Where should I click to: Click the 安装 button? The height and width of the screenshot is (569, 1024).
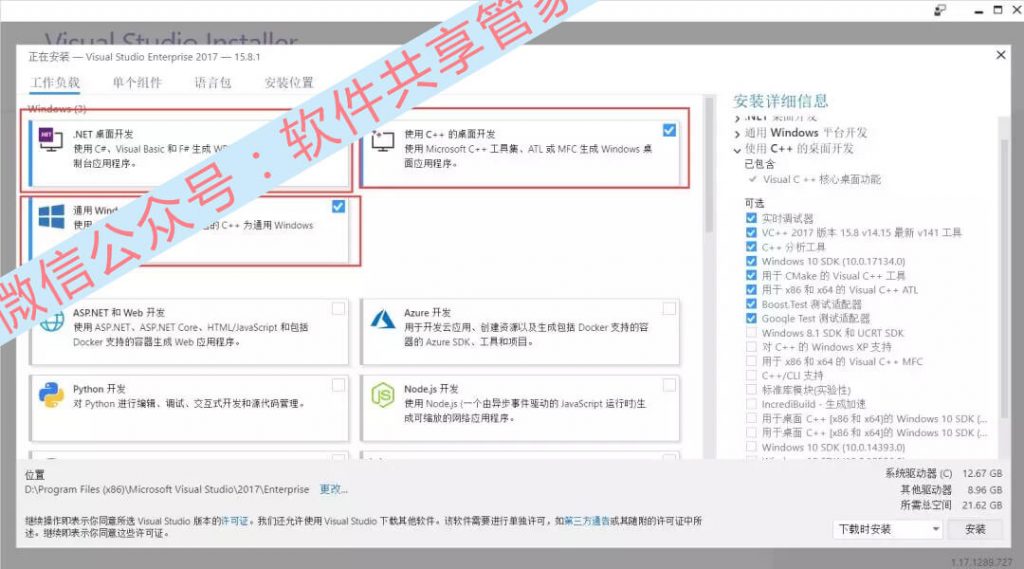click(975, 529)
